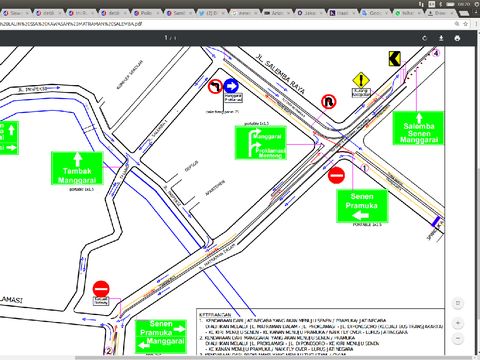Viewport: 480px width, 360px height.
Task: Click the green "Senen Pramuka" sign beside Salemba junction
Action: click(362, 206)
